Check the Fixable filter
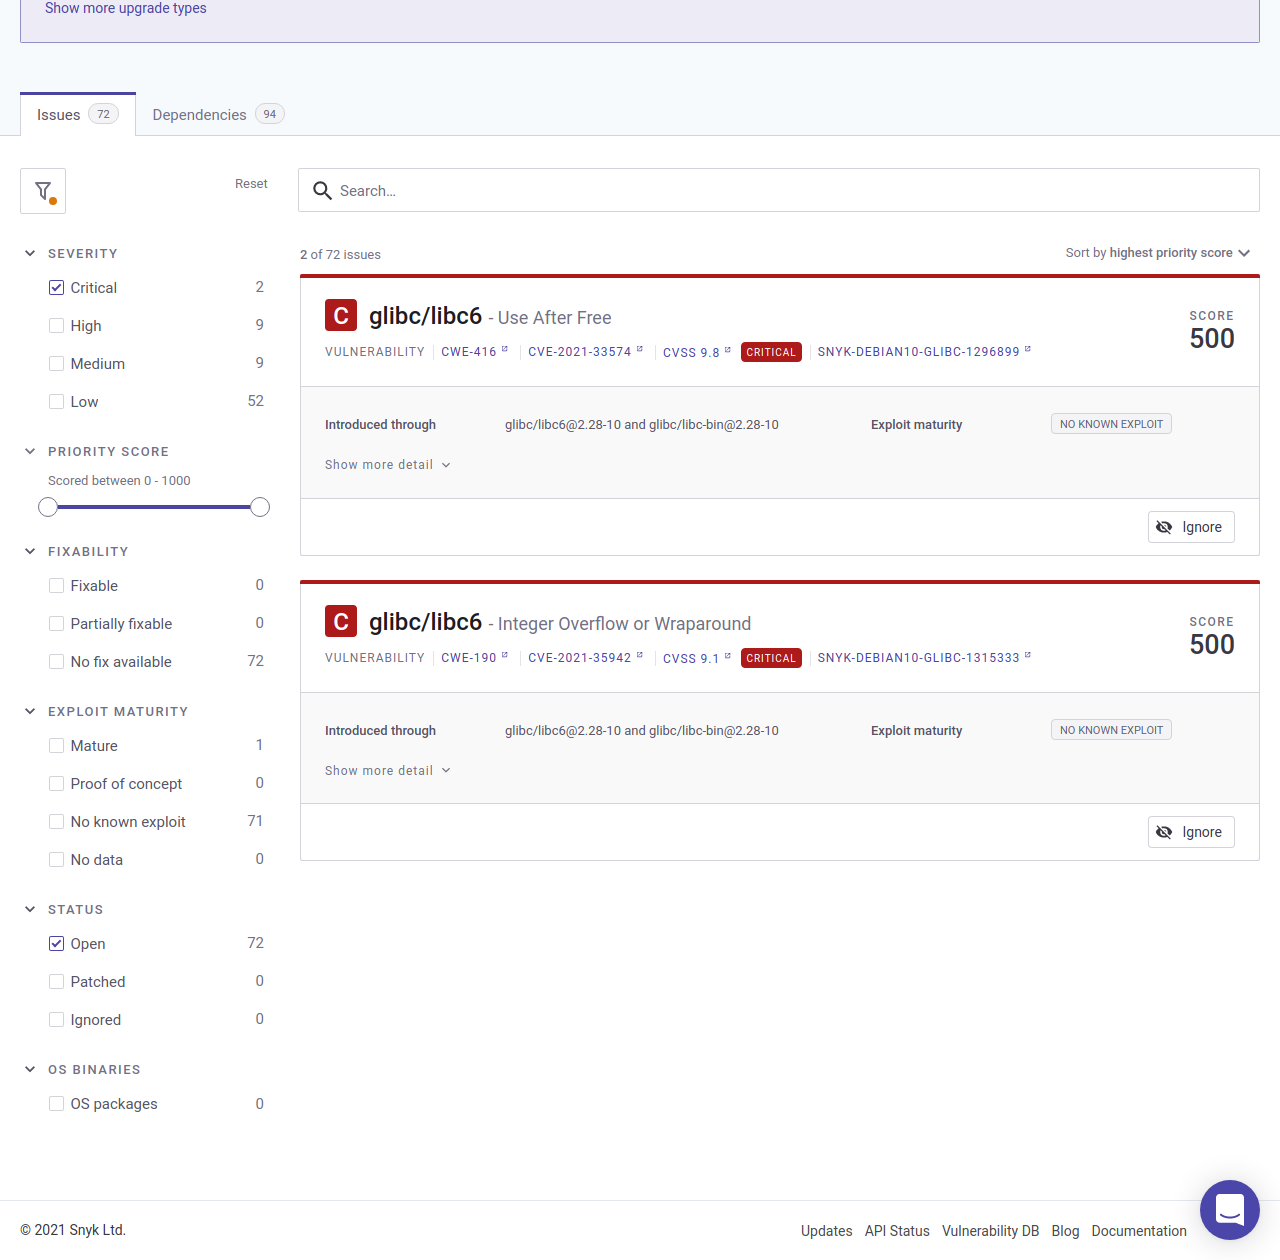1280x1260 pixels. (x=57, y=586)
